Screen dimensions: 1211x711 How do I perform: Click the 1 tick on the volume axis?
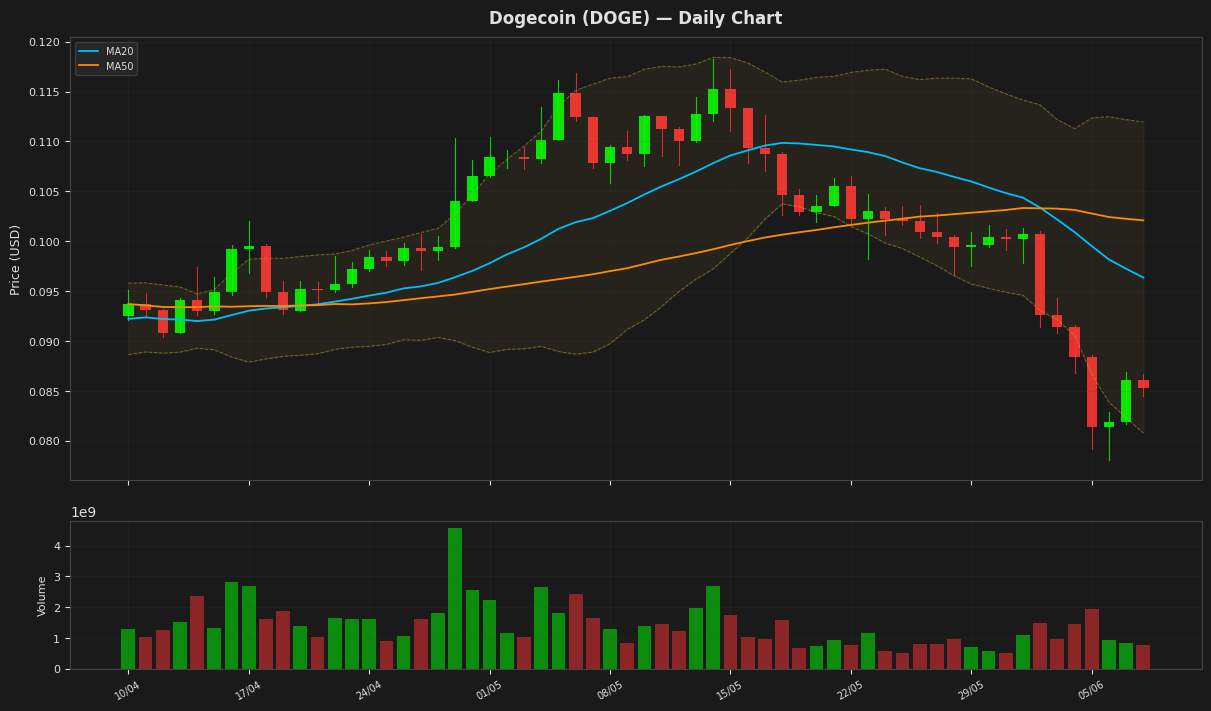click(58, 639)
